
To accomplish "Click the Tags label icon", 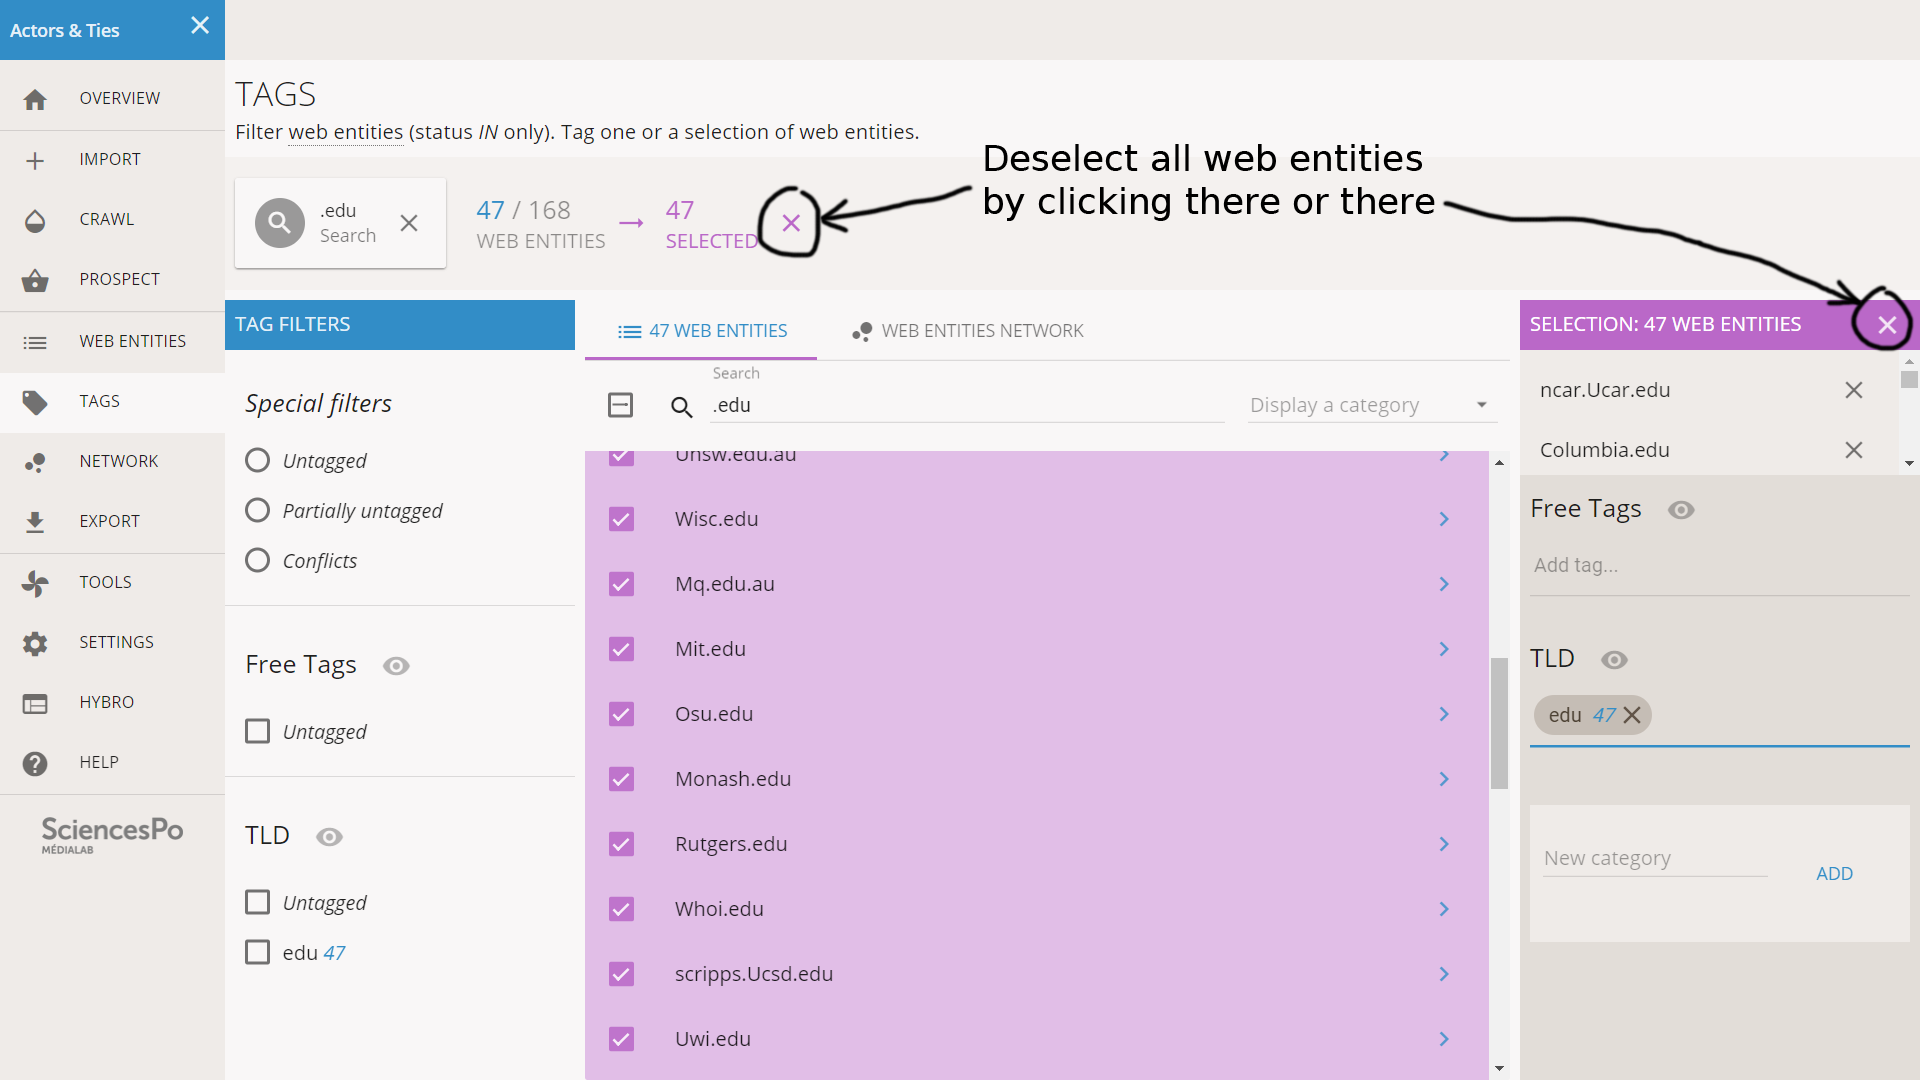I will pyautogui.click(x=35, y=402).
